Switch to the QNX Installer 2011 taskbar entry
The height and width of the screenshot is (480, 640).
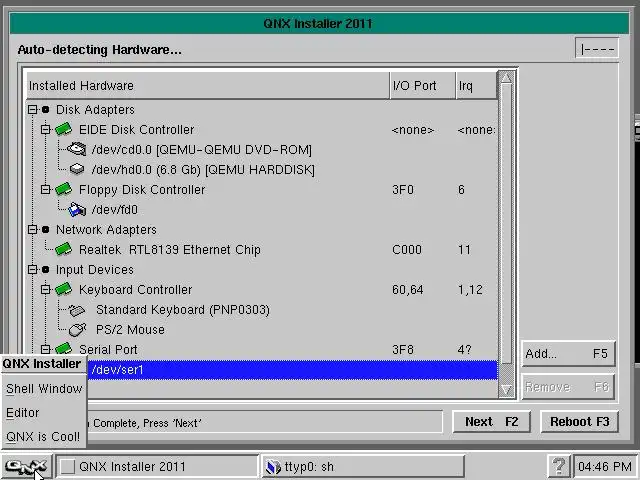coord(157,466)
